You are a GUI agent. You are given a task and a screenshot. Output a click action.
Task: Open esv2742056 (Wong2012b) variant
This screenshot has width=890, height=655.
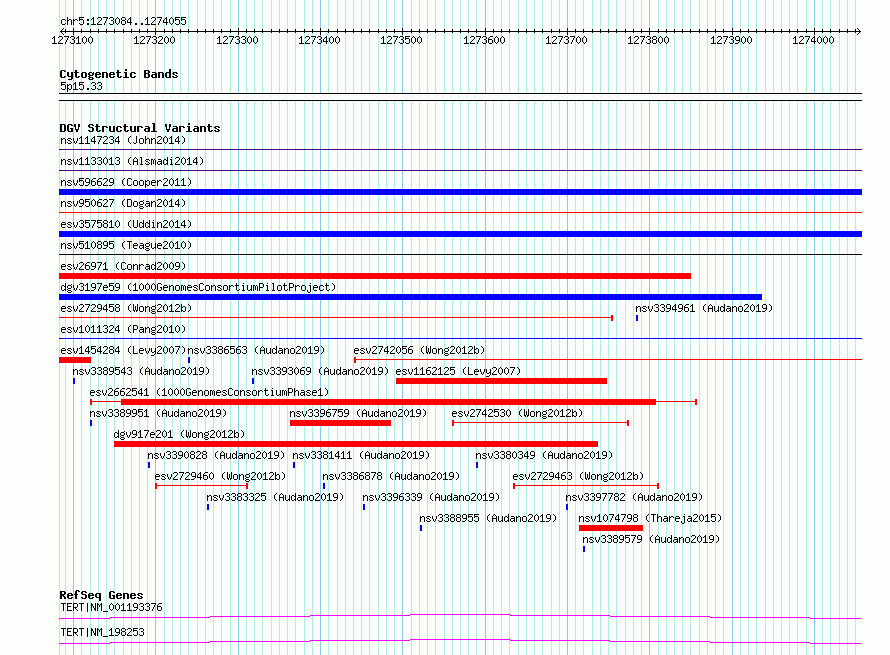tap(419, 350)
